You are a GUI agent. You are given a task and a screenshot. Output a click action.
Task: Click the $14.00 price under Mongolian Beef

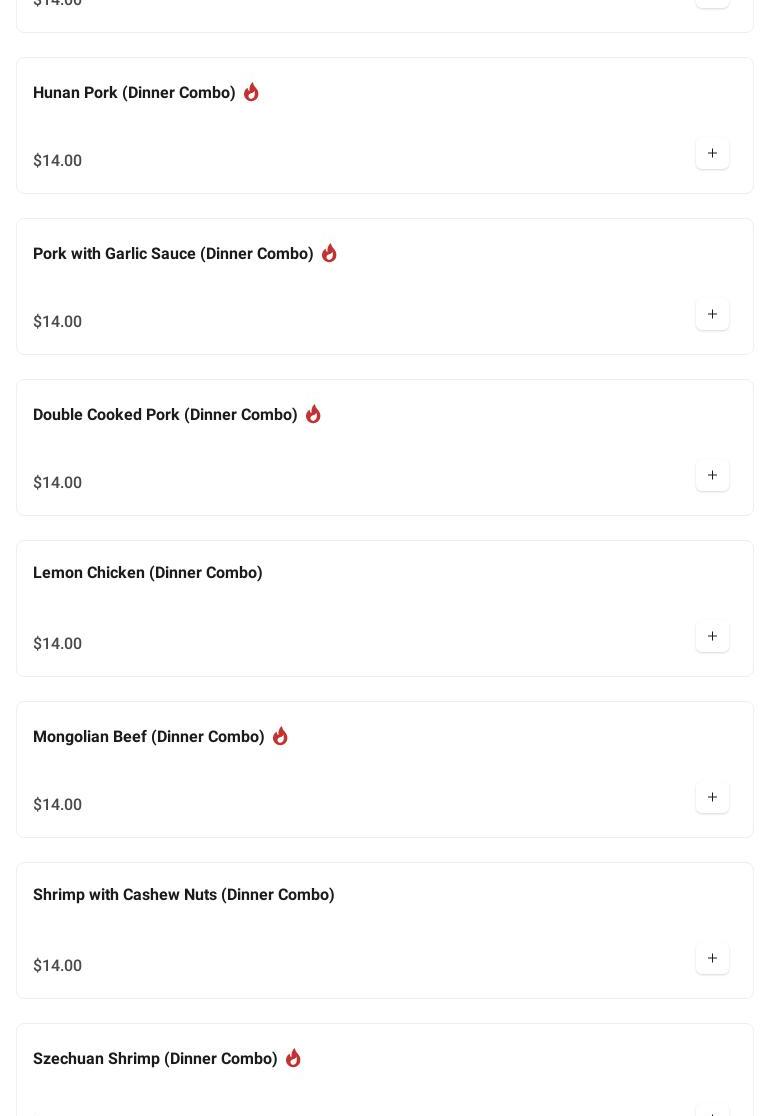click(57, 805)
